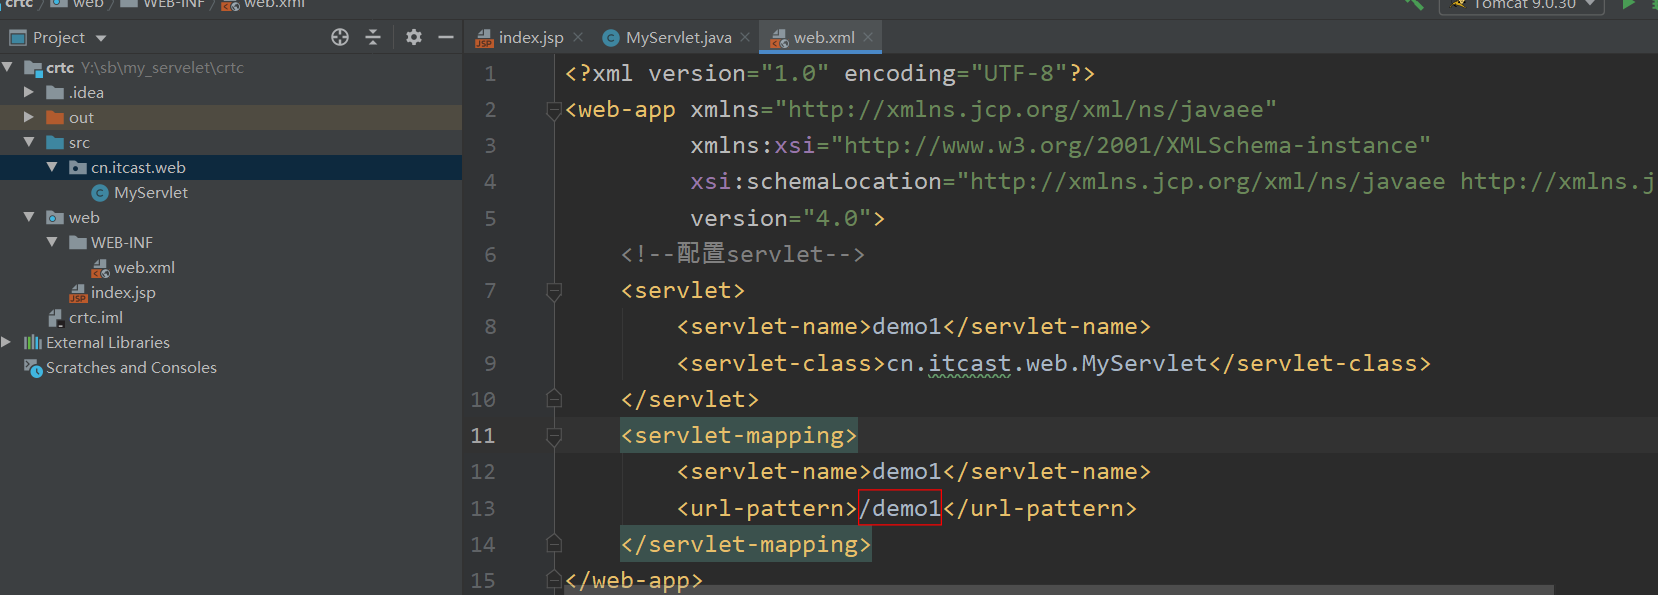The image size is (1658, 595).
Task: Expand External Libraries node
Action: [x=6, y=342]
